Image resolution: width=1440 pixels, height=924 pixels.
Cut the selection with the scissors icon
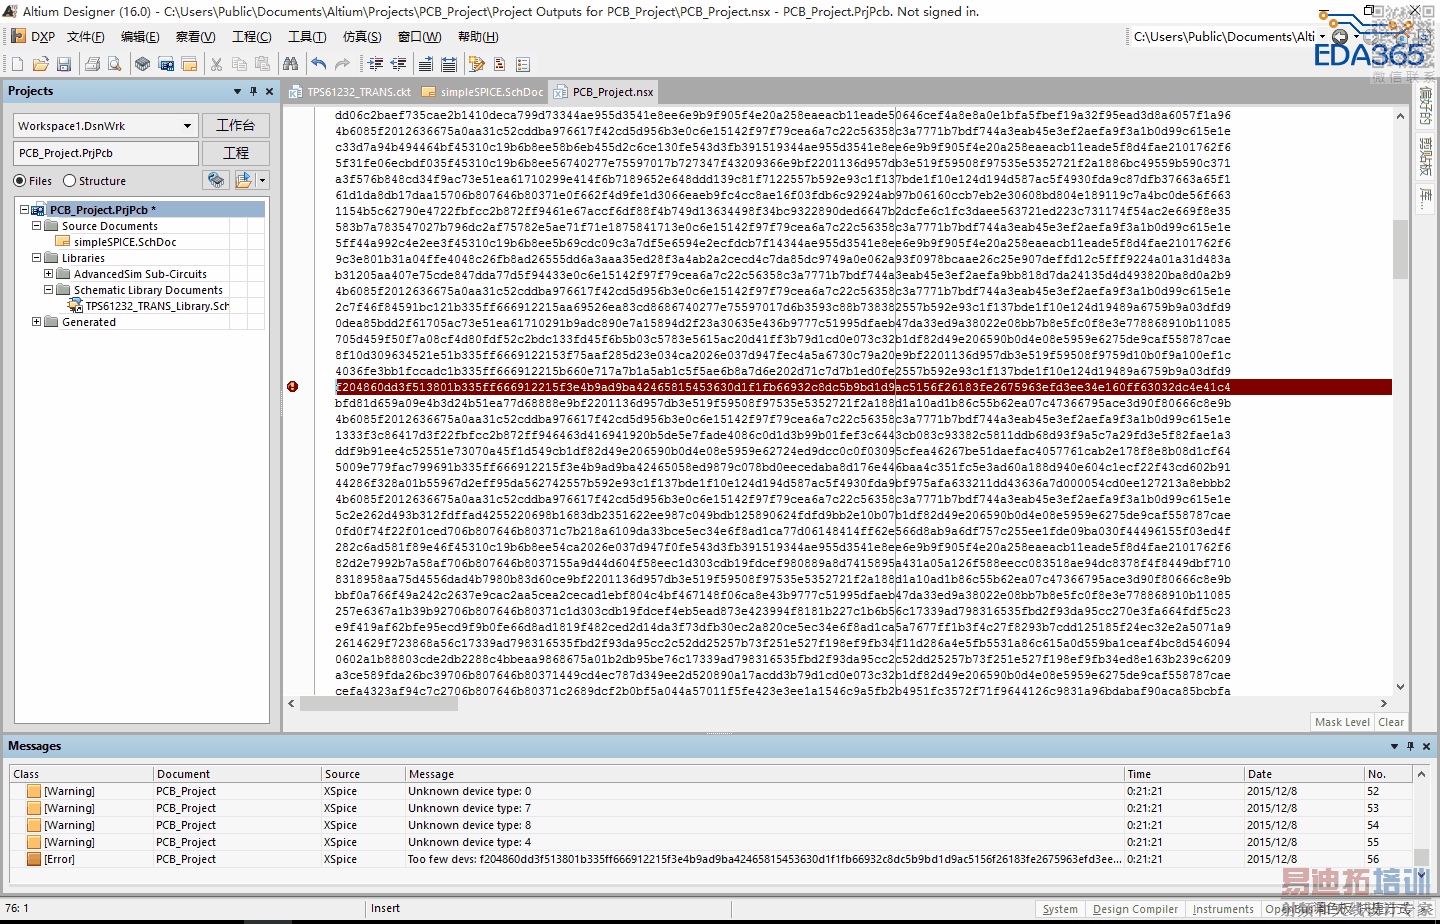coord(216,64)
